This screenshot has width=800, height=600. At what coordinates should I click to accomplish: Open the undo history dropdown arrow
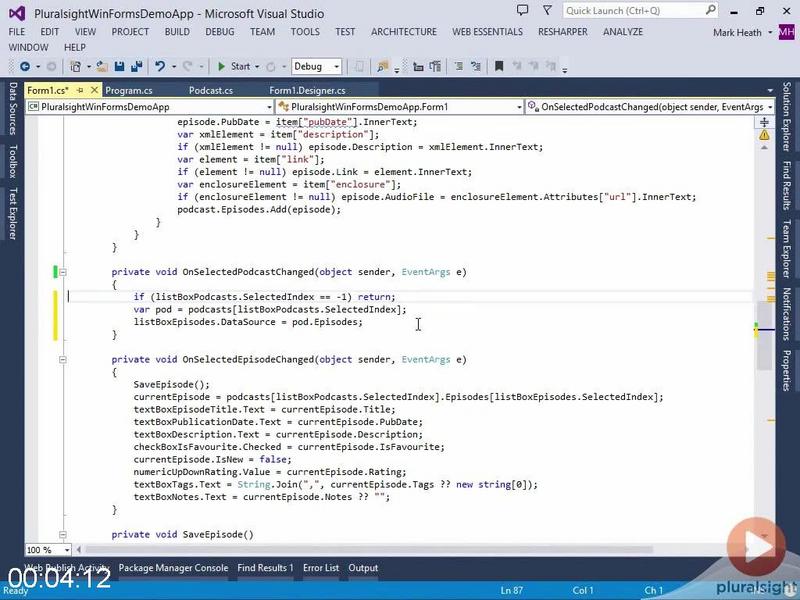173,67
